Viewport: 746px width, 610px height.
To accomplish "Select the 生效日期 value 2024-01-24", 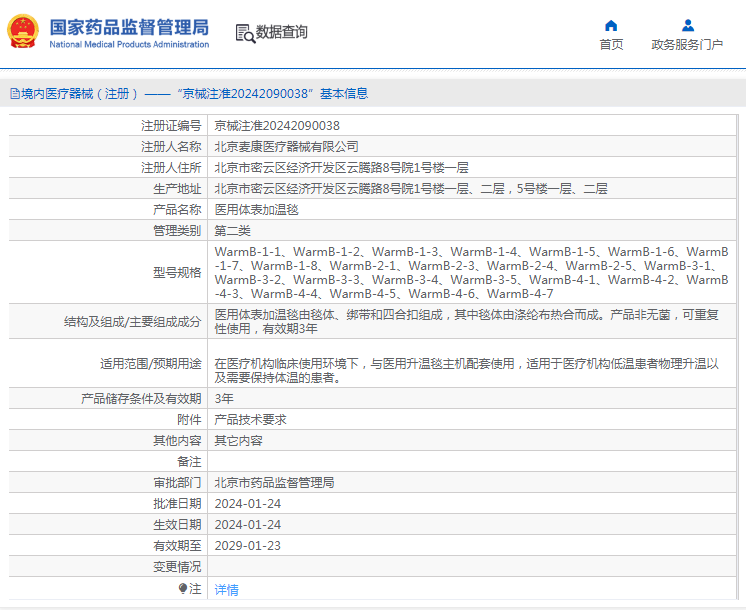I will point(248,524).
